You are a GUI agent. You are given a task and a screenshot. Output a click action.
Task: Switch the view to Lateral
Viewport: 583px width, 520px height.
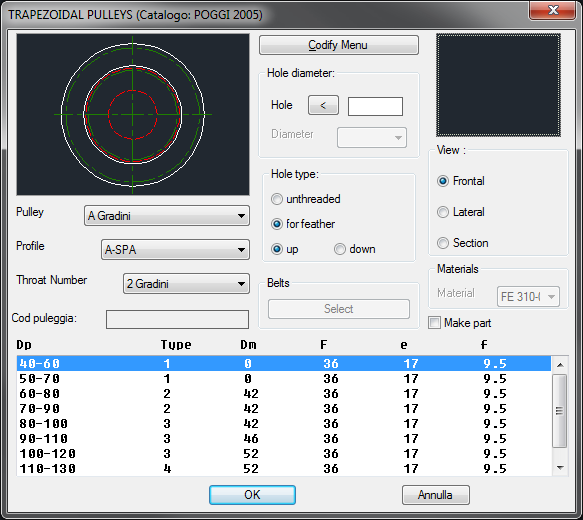coord(443,212)
